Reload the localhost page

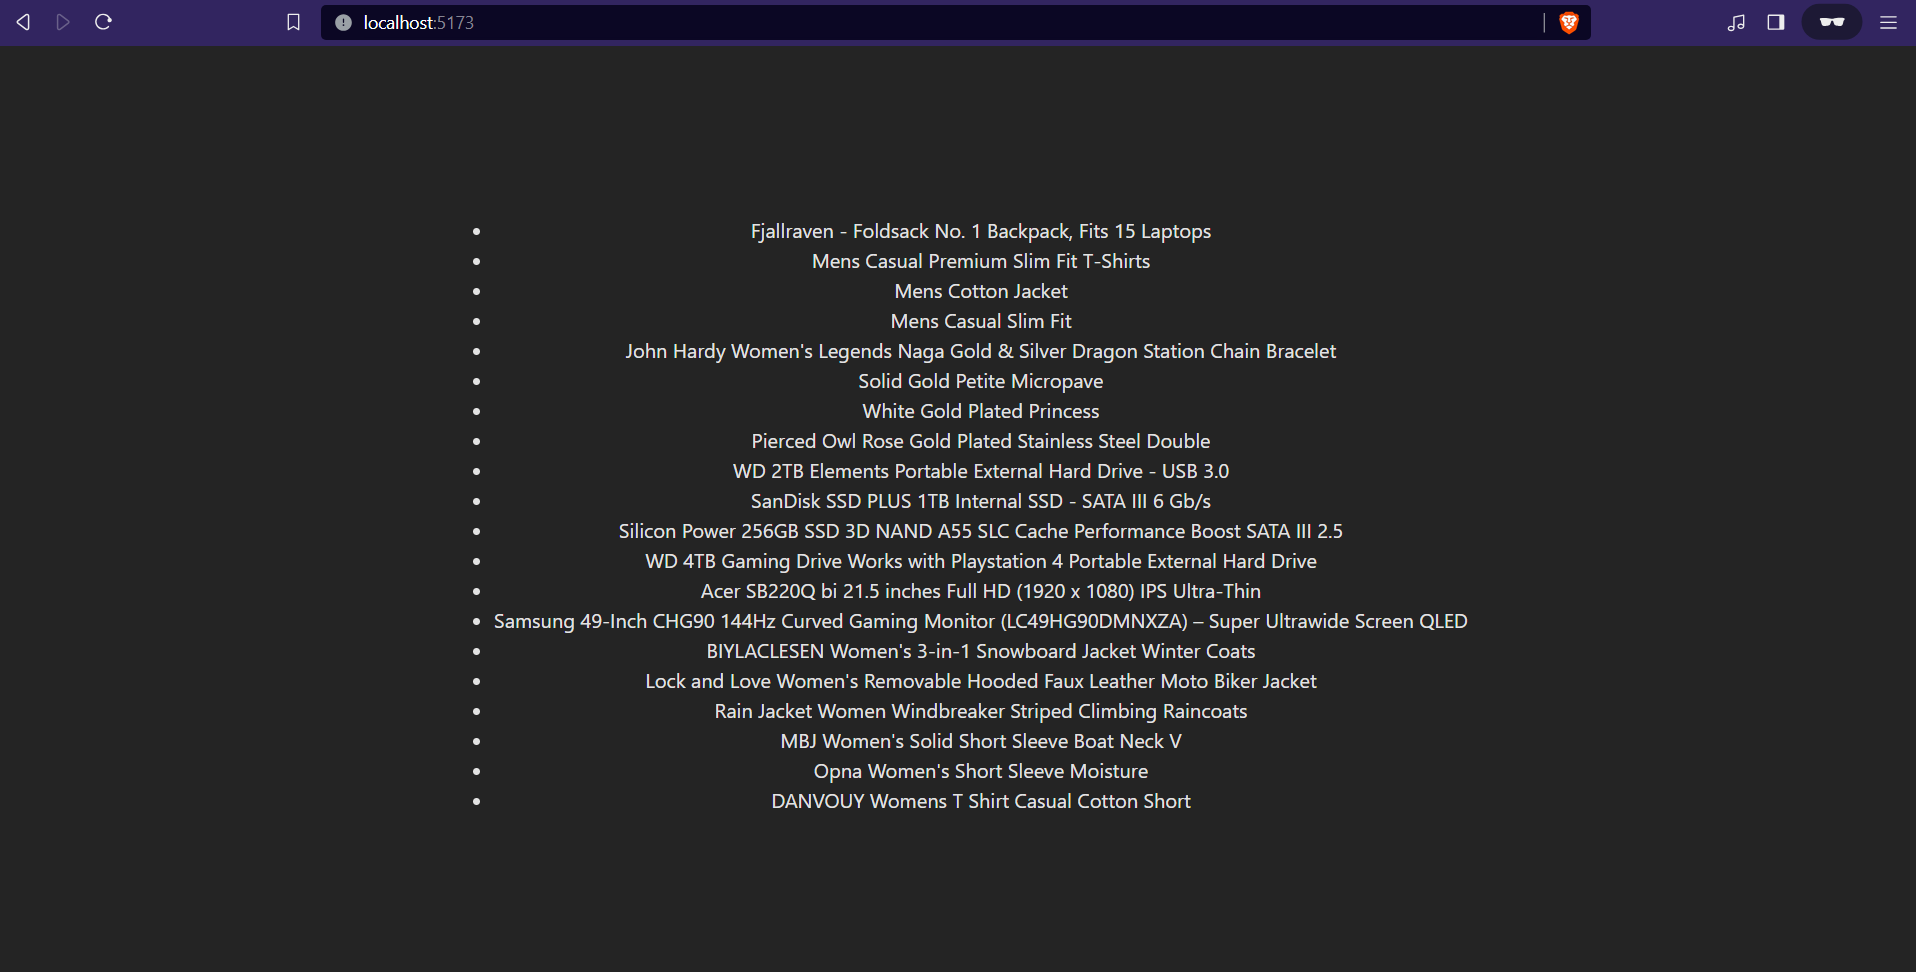click(x=103, y=22)
